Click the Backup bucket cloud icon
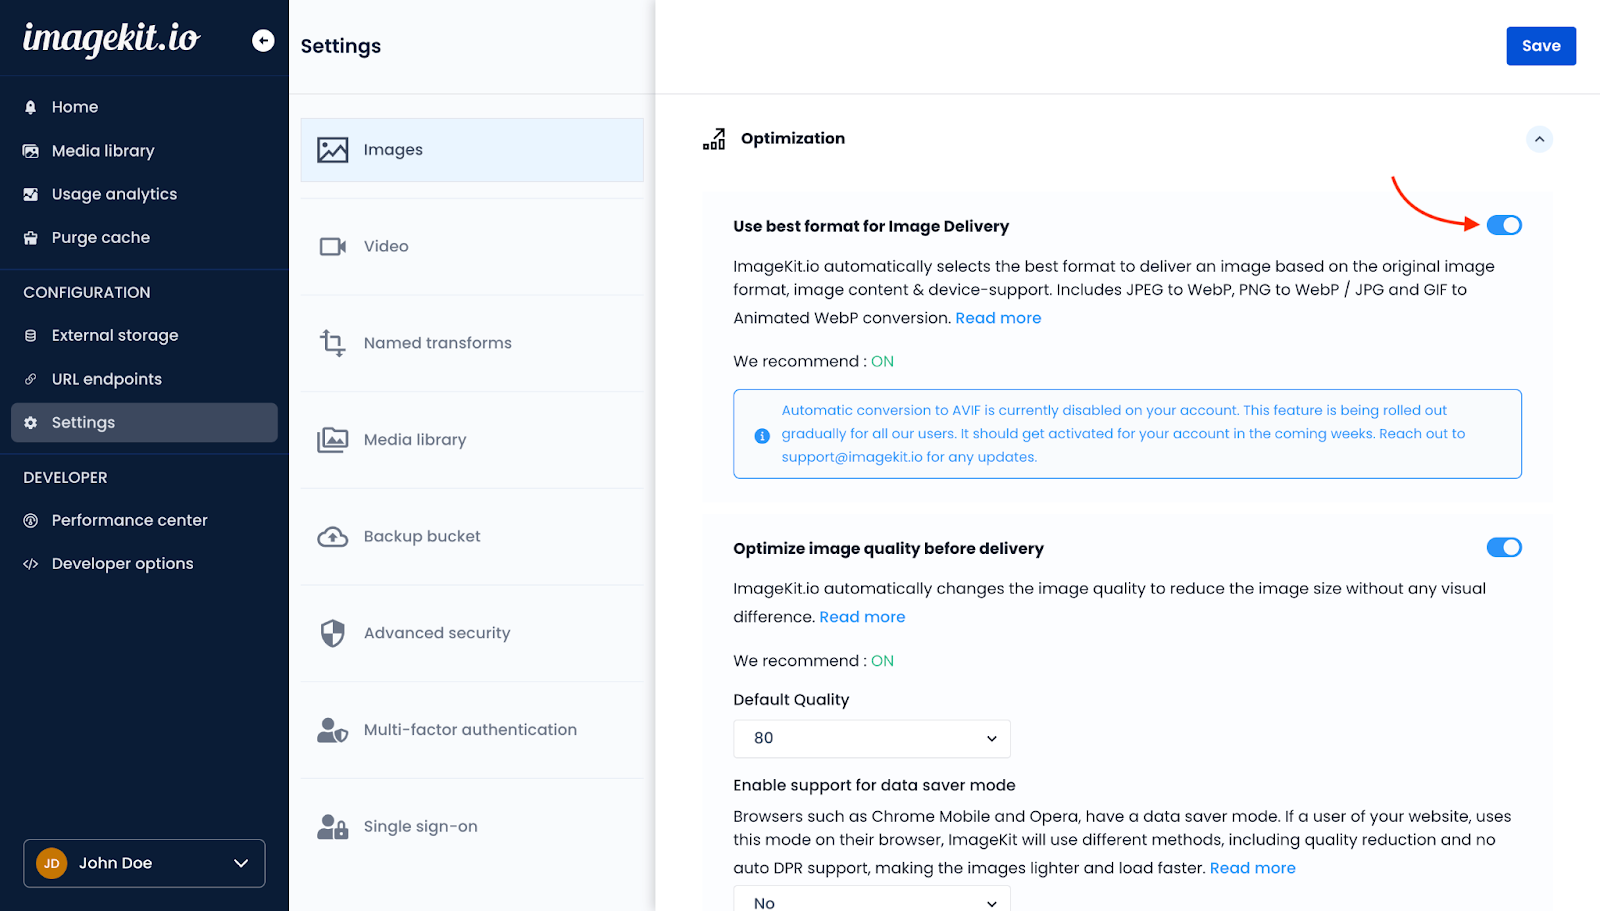1600x911 pixels. [332, 537]
